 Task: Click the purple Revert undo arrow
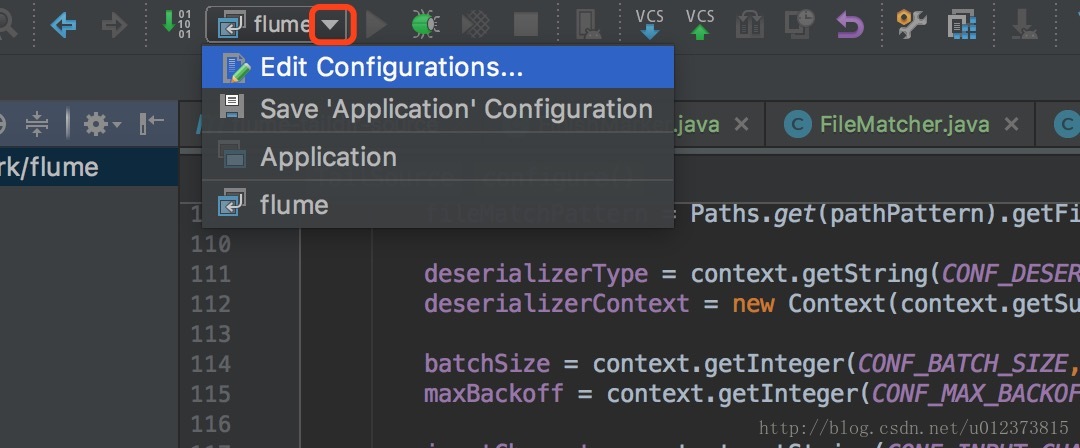tap(850, 25)
